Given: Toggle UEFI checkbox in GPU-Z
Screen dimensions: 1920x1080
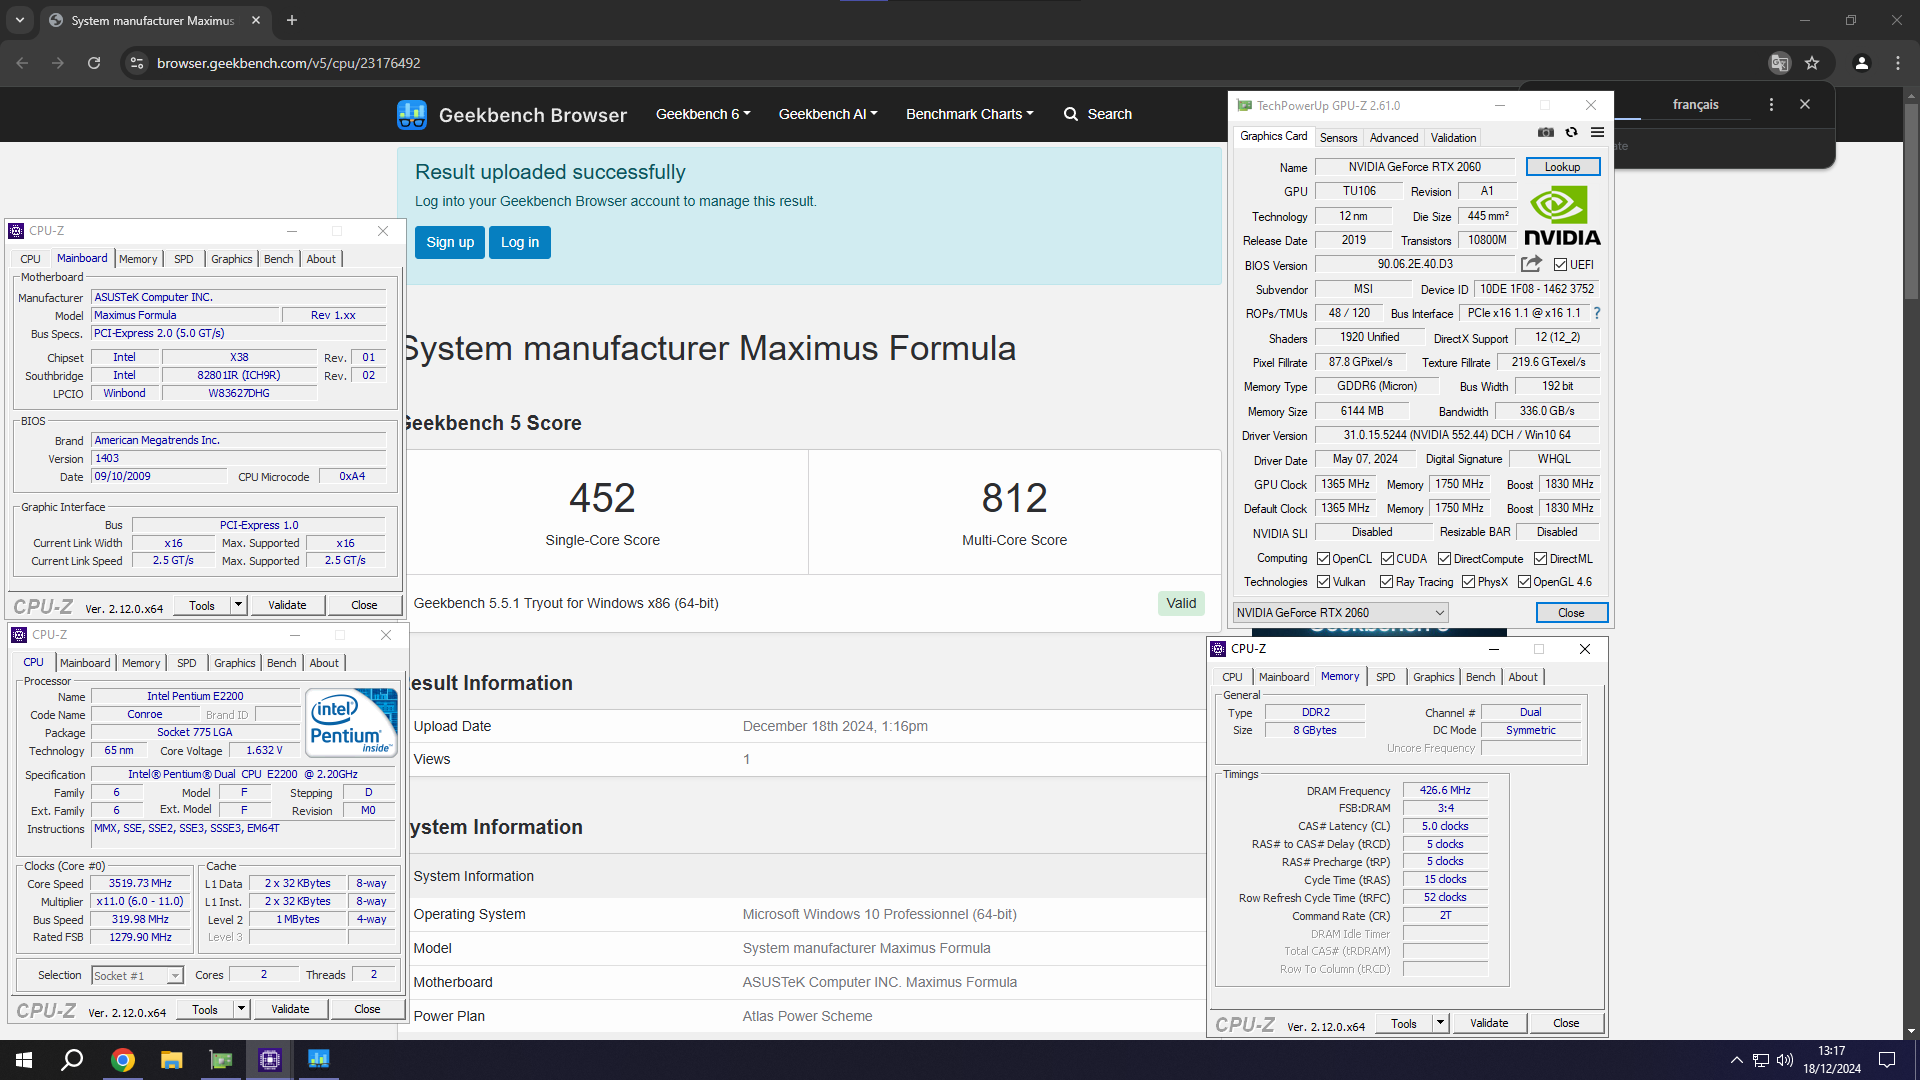Looking at the screenshot, I should pyautogui.click(x=1560, y=265).
